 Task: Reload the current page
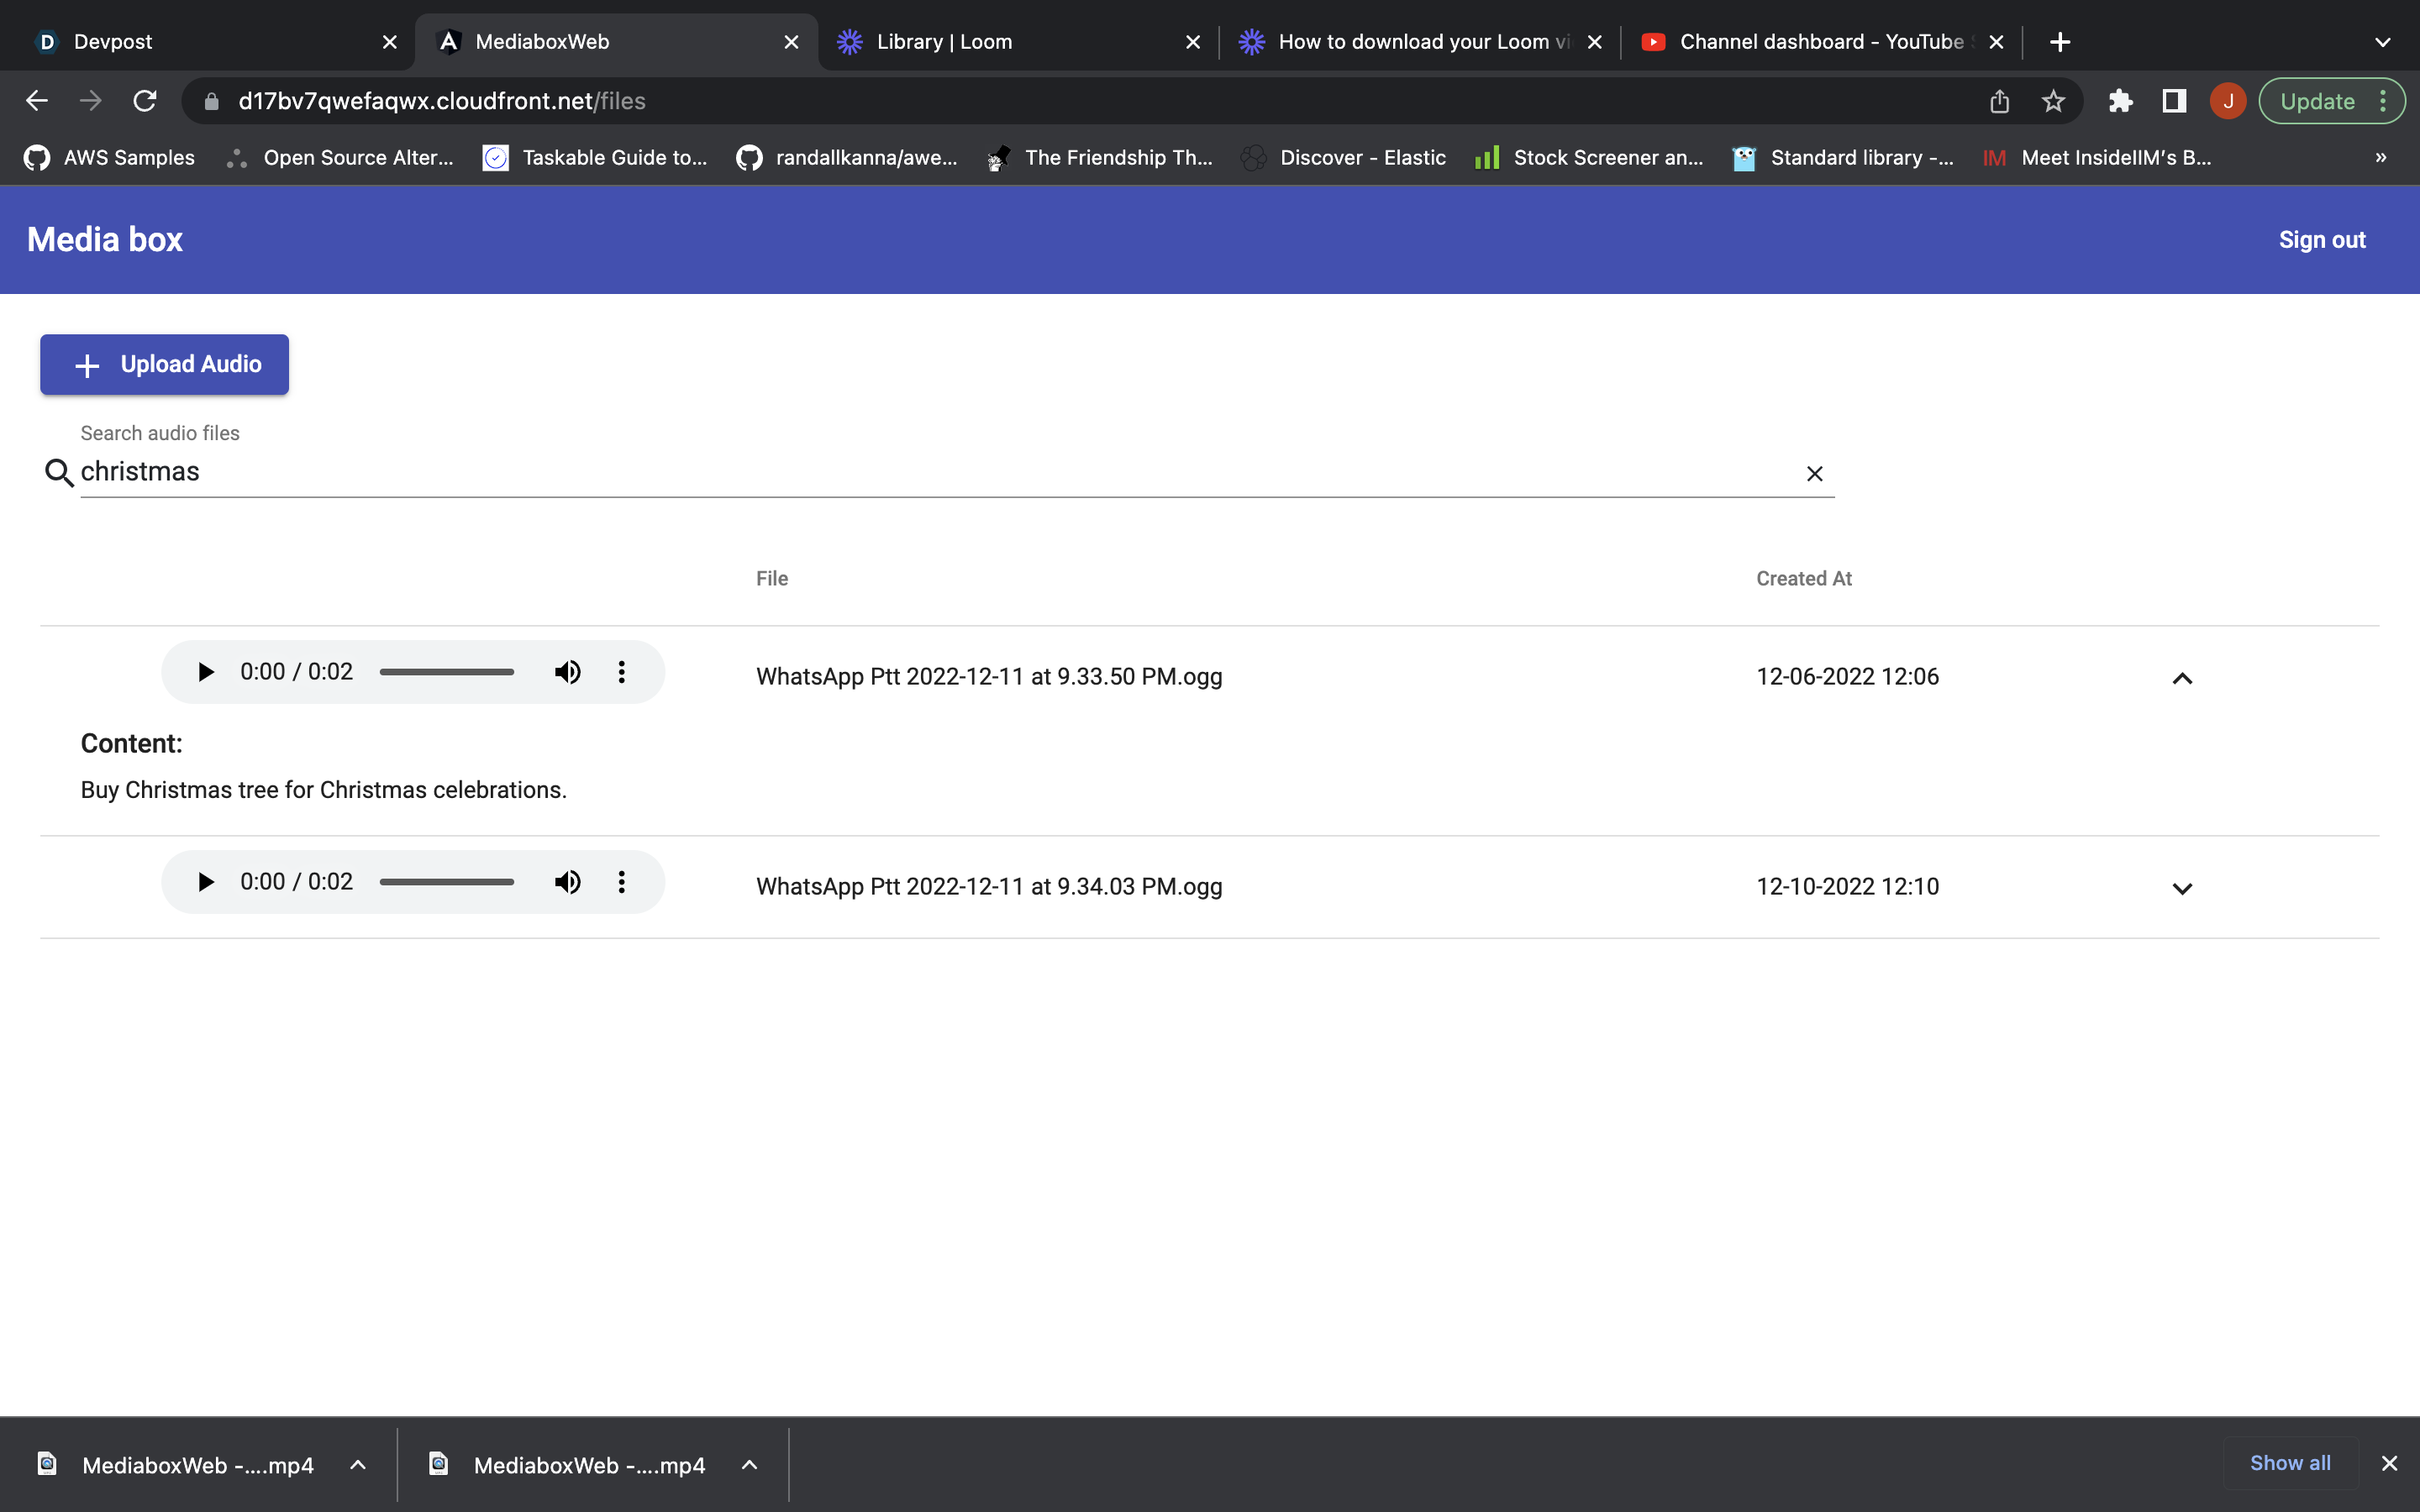tap(145, 101)
